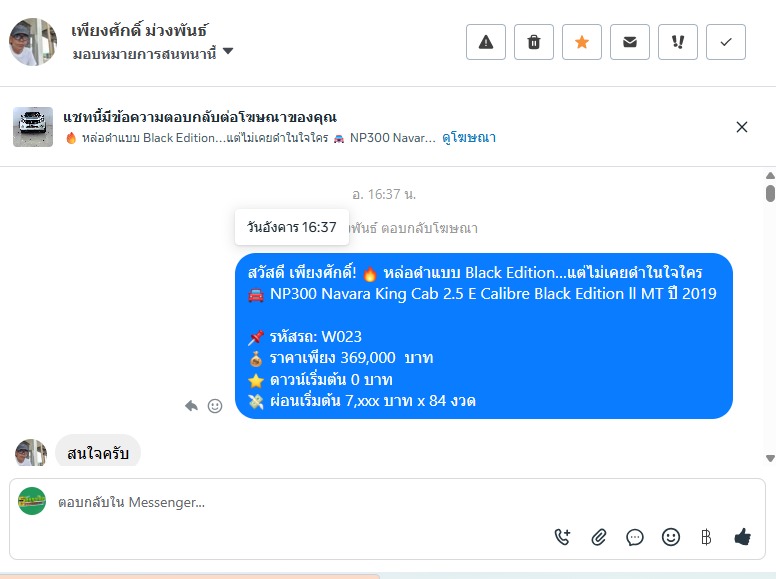This screenshot has height=579, width=776.
Task: Mark conversation as spam with warning icon
Action: 485,42
